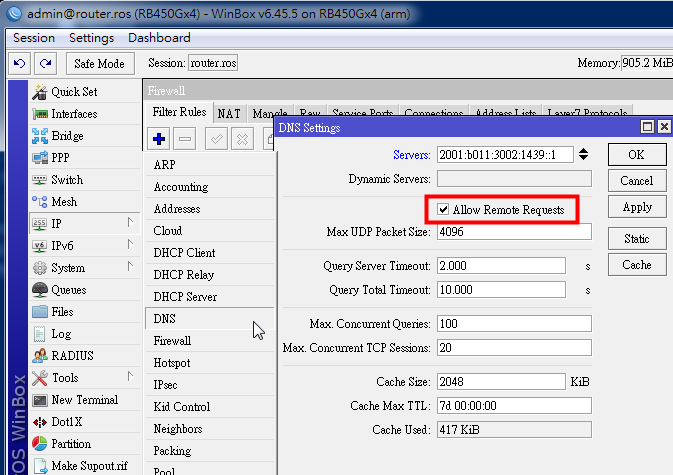Select Hotspot from IP submenu
This screenshot has width=673, height=475.
pyautogui.click(x=209, y=363)
